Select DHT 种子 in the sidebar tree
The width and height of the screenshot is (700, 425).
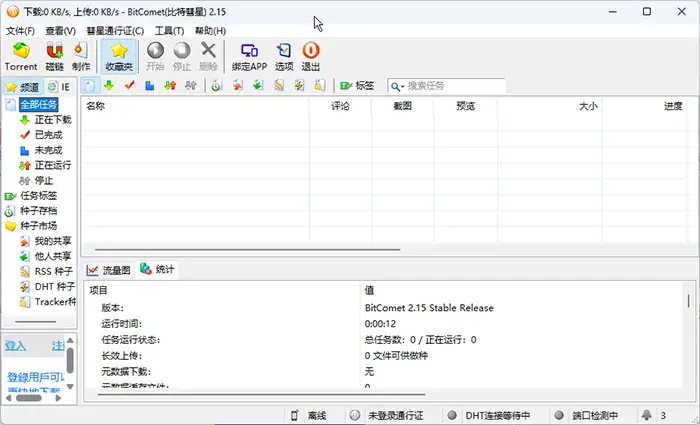tap(54, 287)
